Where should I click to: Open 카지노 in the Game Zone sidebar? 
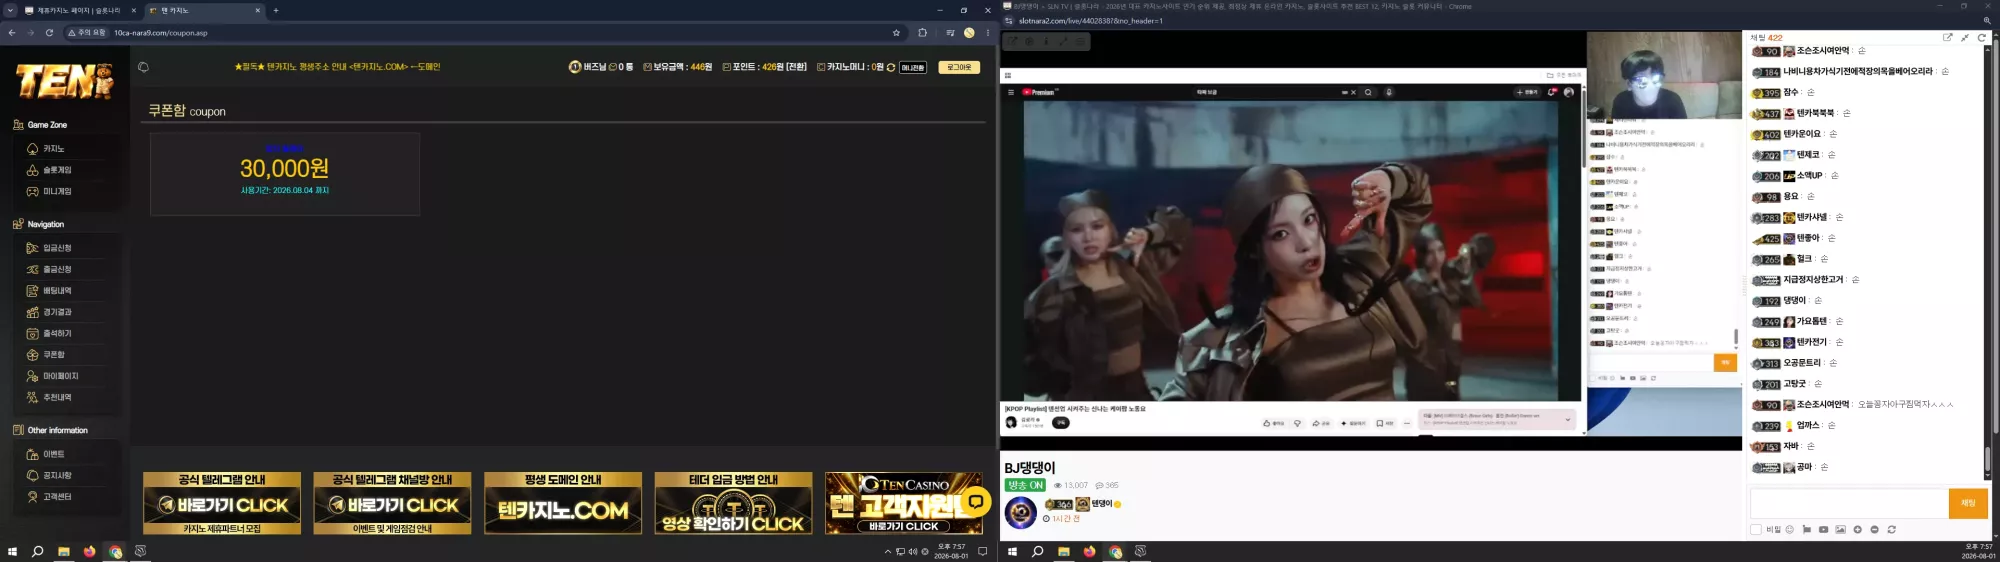coord(54,149)
